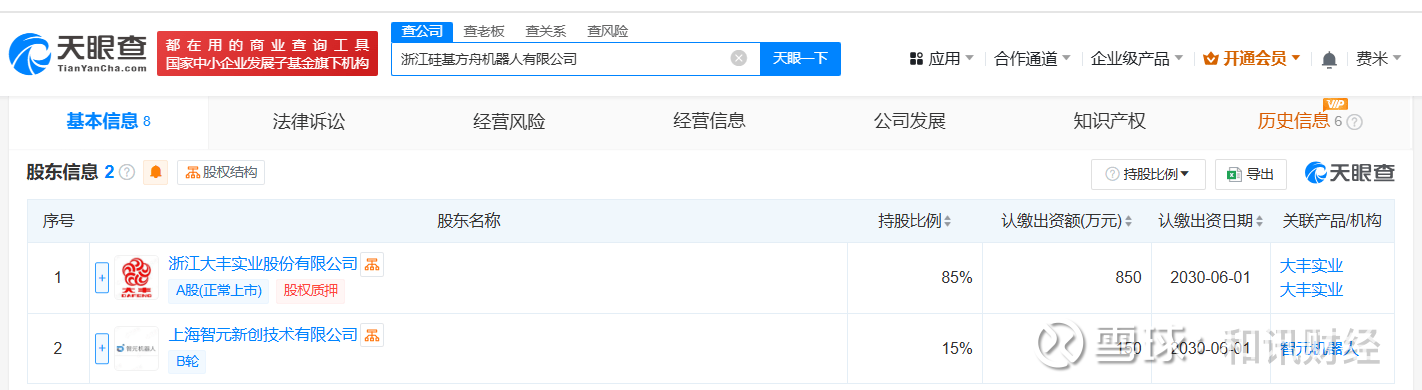Viewport: 1422px width, 390px height.
Task: Open equity structure icon next to 上海智元新创
Action: point(372,334)
